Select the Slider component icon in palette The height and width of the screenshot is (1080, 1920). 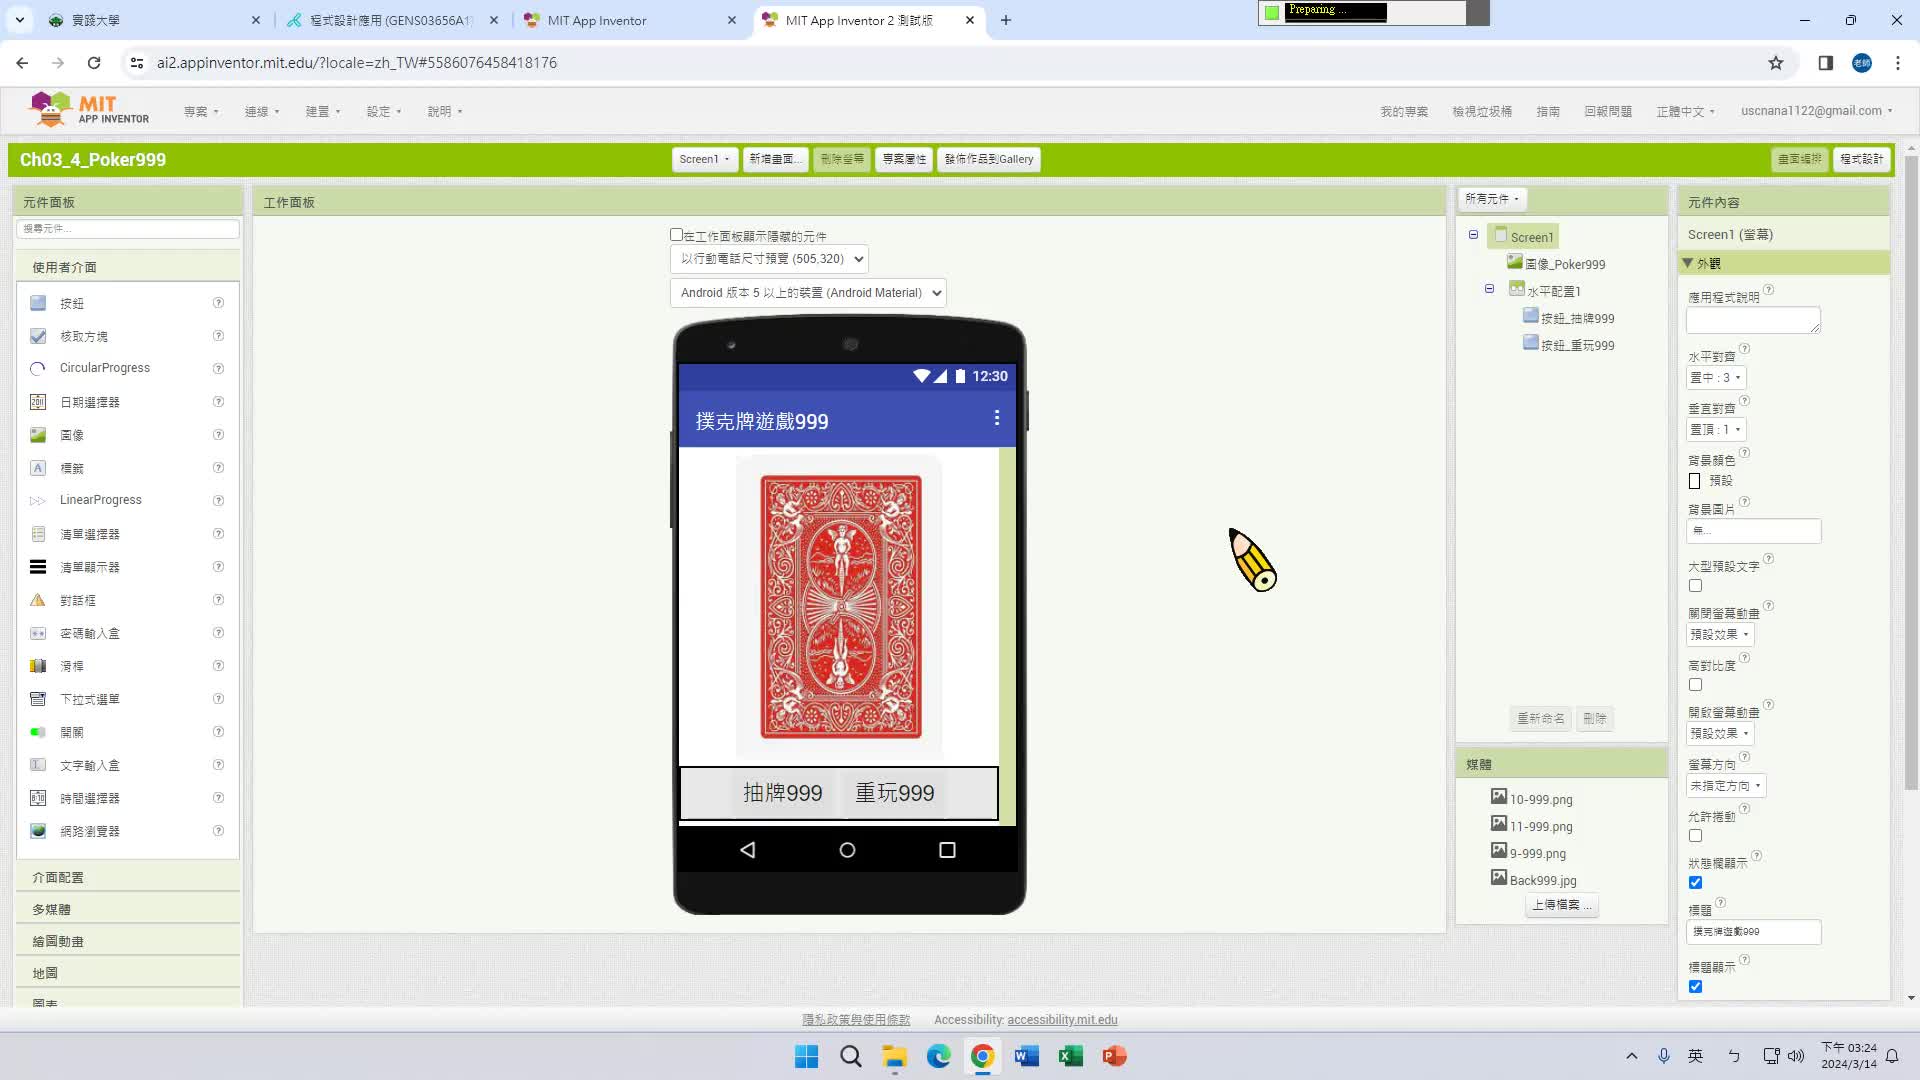click(x=38, y=666)
